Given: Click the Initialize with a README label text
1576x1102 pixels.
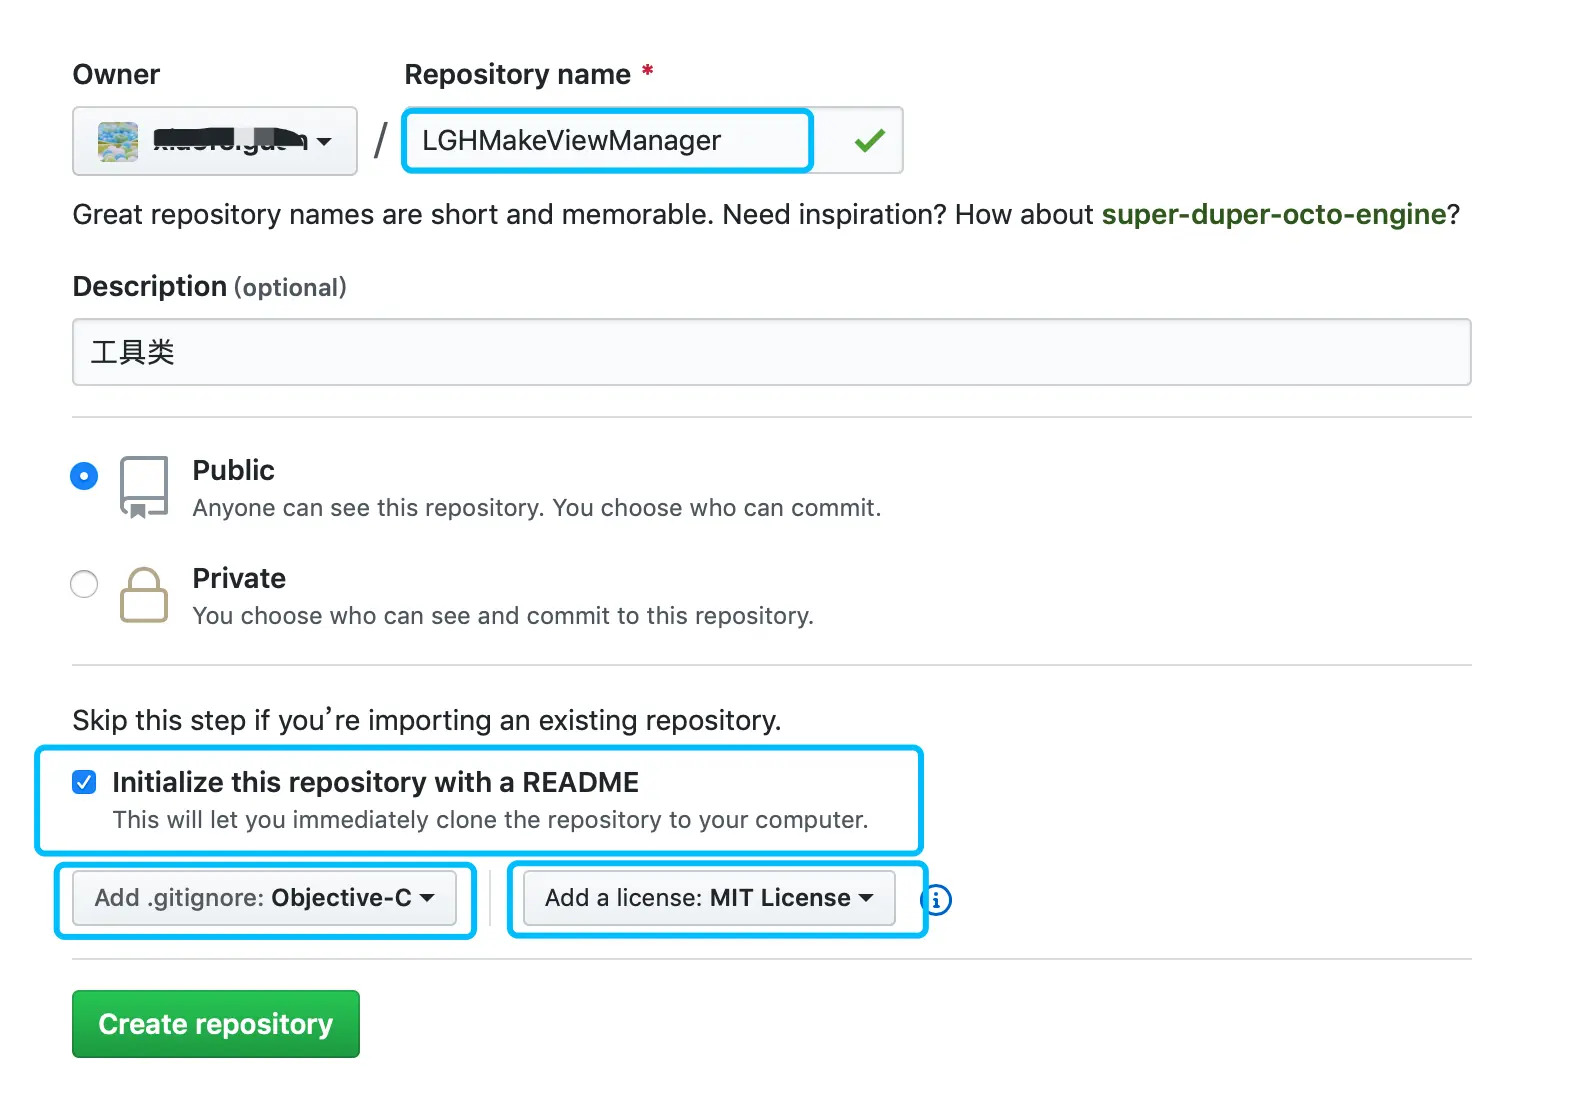Looking at the screenshot, I should coord(375,782).
